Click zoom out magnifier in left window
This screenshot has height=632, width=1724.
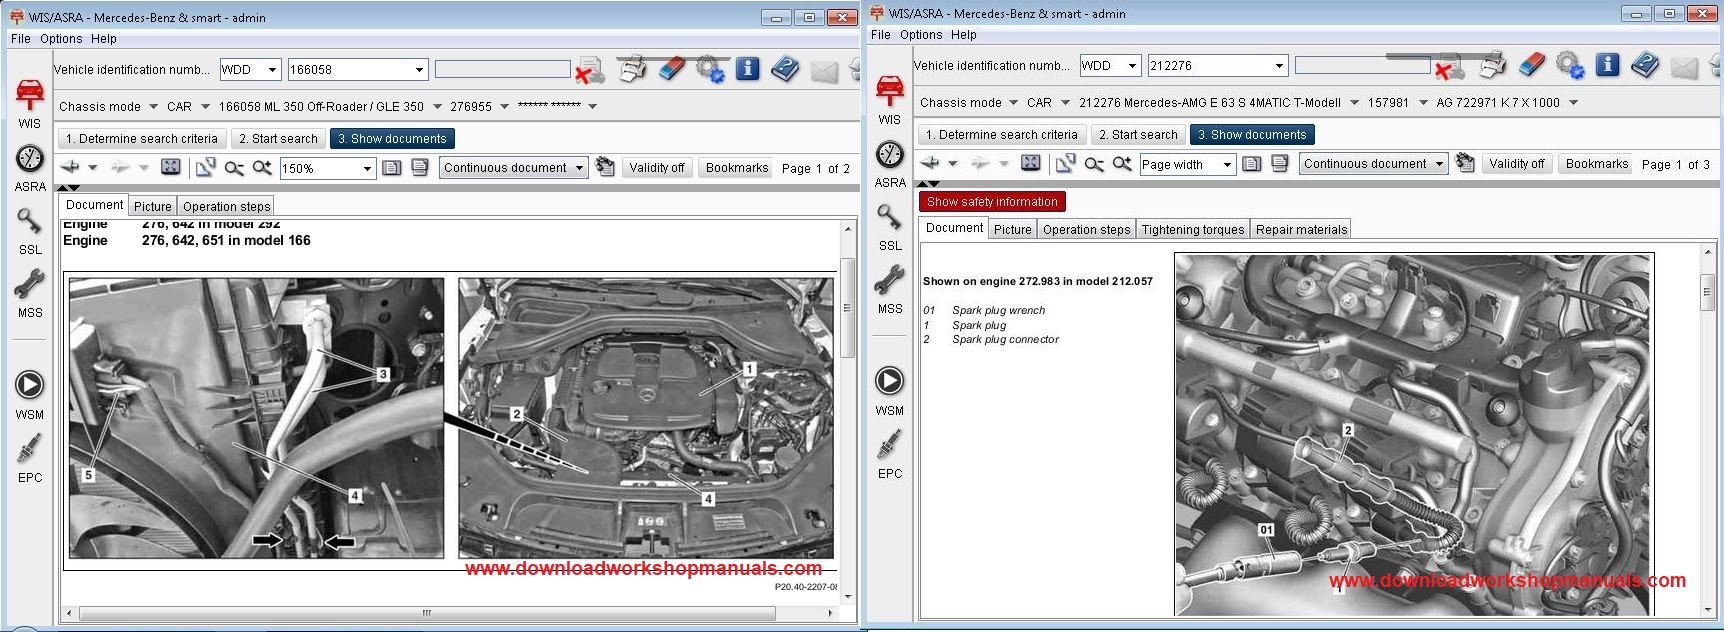[x=234, y=168]
